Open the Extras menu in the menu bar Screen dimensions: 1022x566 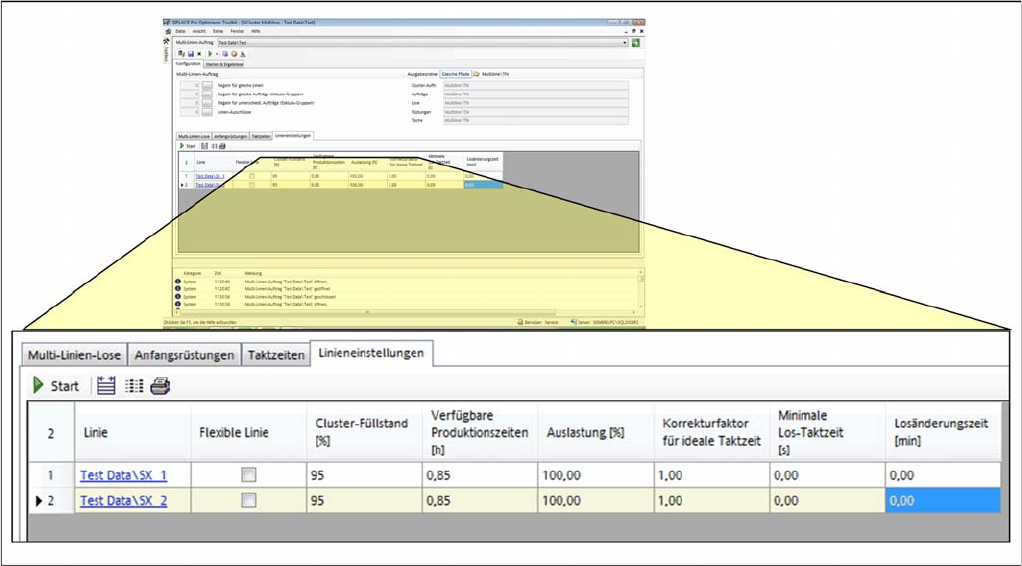coord(218,32)
